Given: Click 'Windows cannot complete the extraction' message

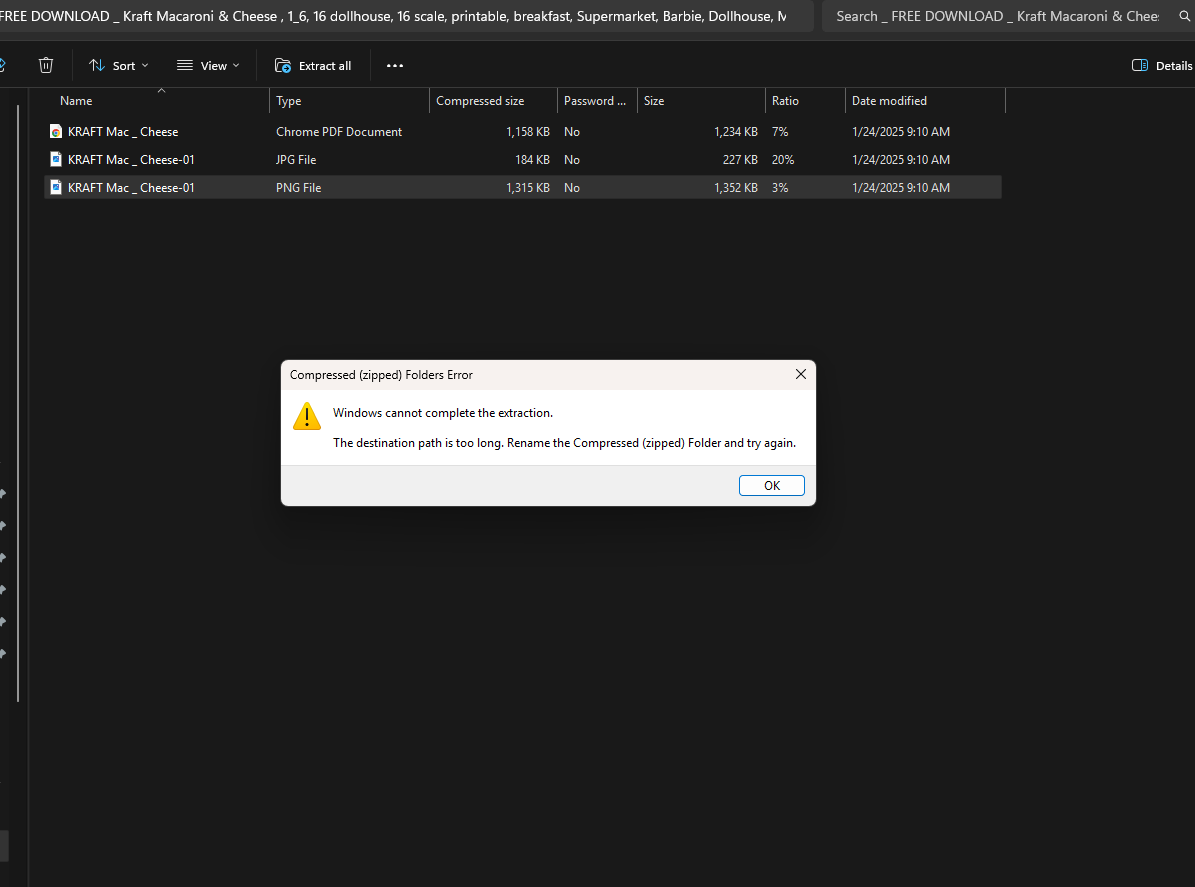Looking at the screenshot, I should coord(443,413).
